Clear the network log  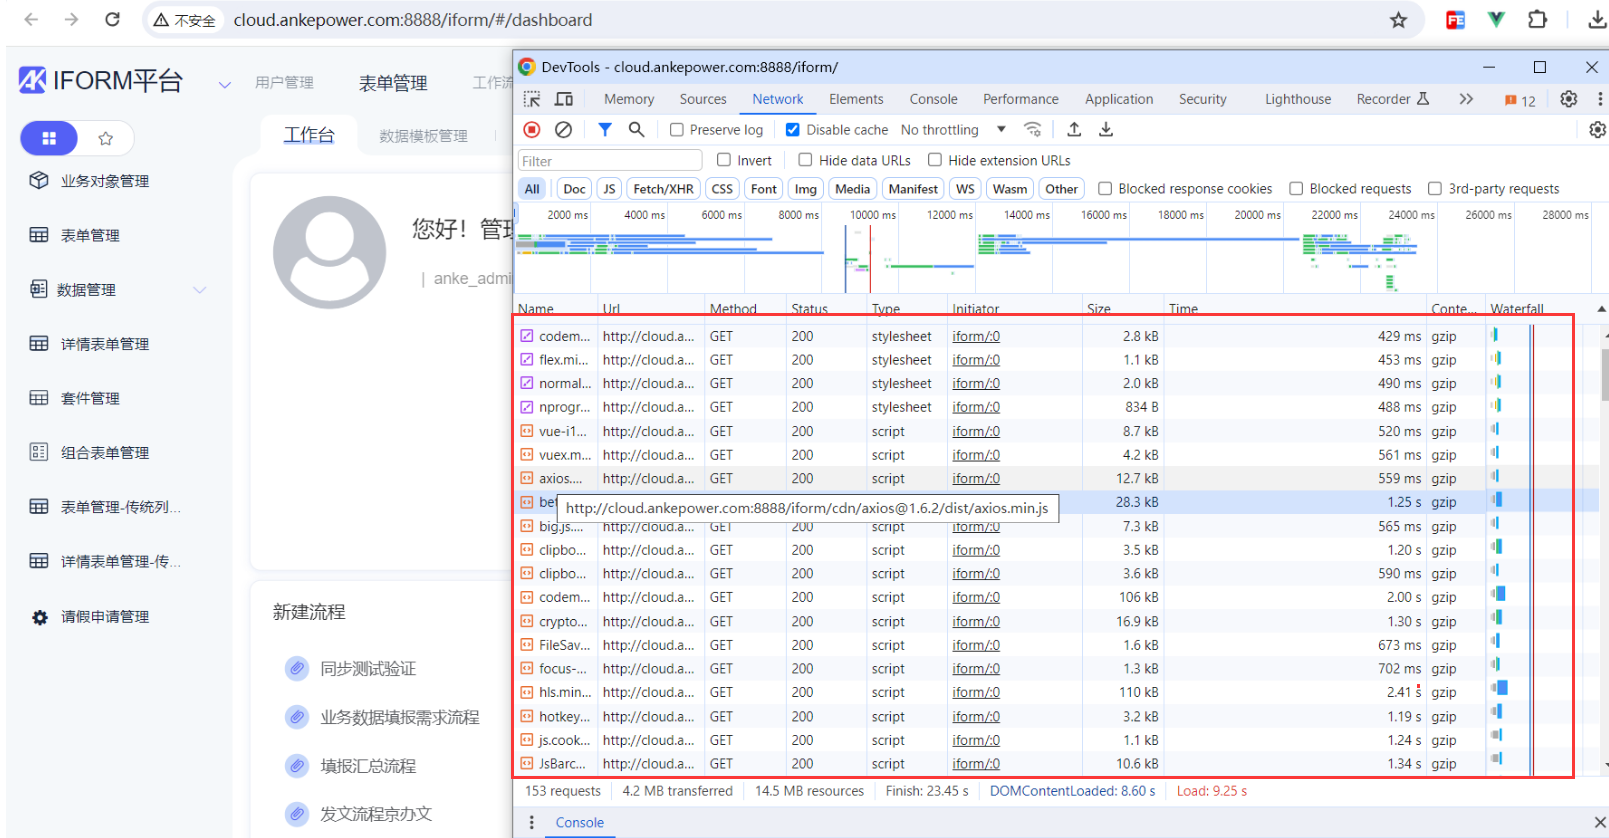pyautogui.click(x=564, y=129)
